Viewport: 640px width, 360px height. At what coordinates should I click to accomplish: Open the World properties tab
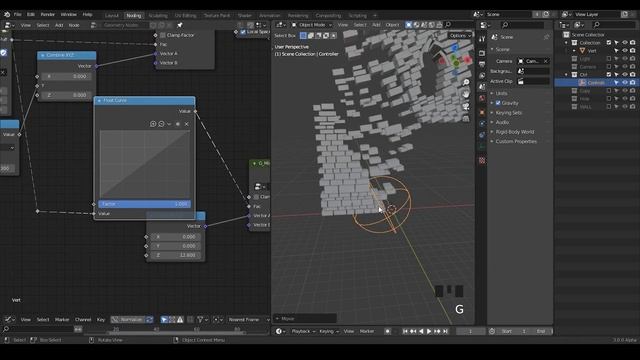(482, 99)
